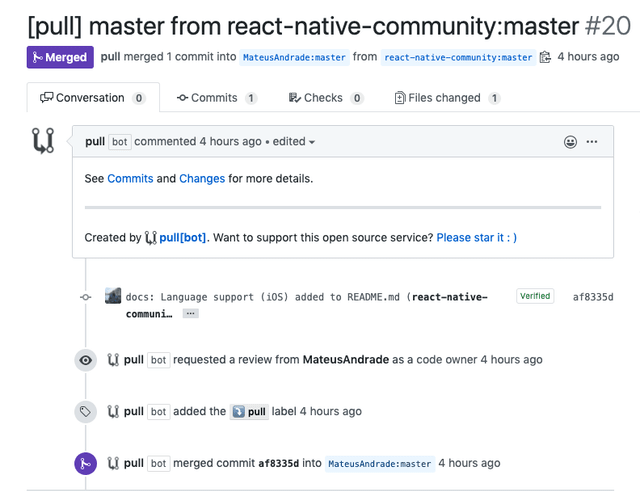640x491 pixels.
Task: Open commit hash af8335d on right
Action: click(593, 297)
